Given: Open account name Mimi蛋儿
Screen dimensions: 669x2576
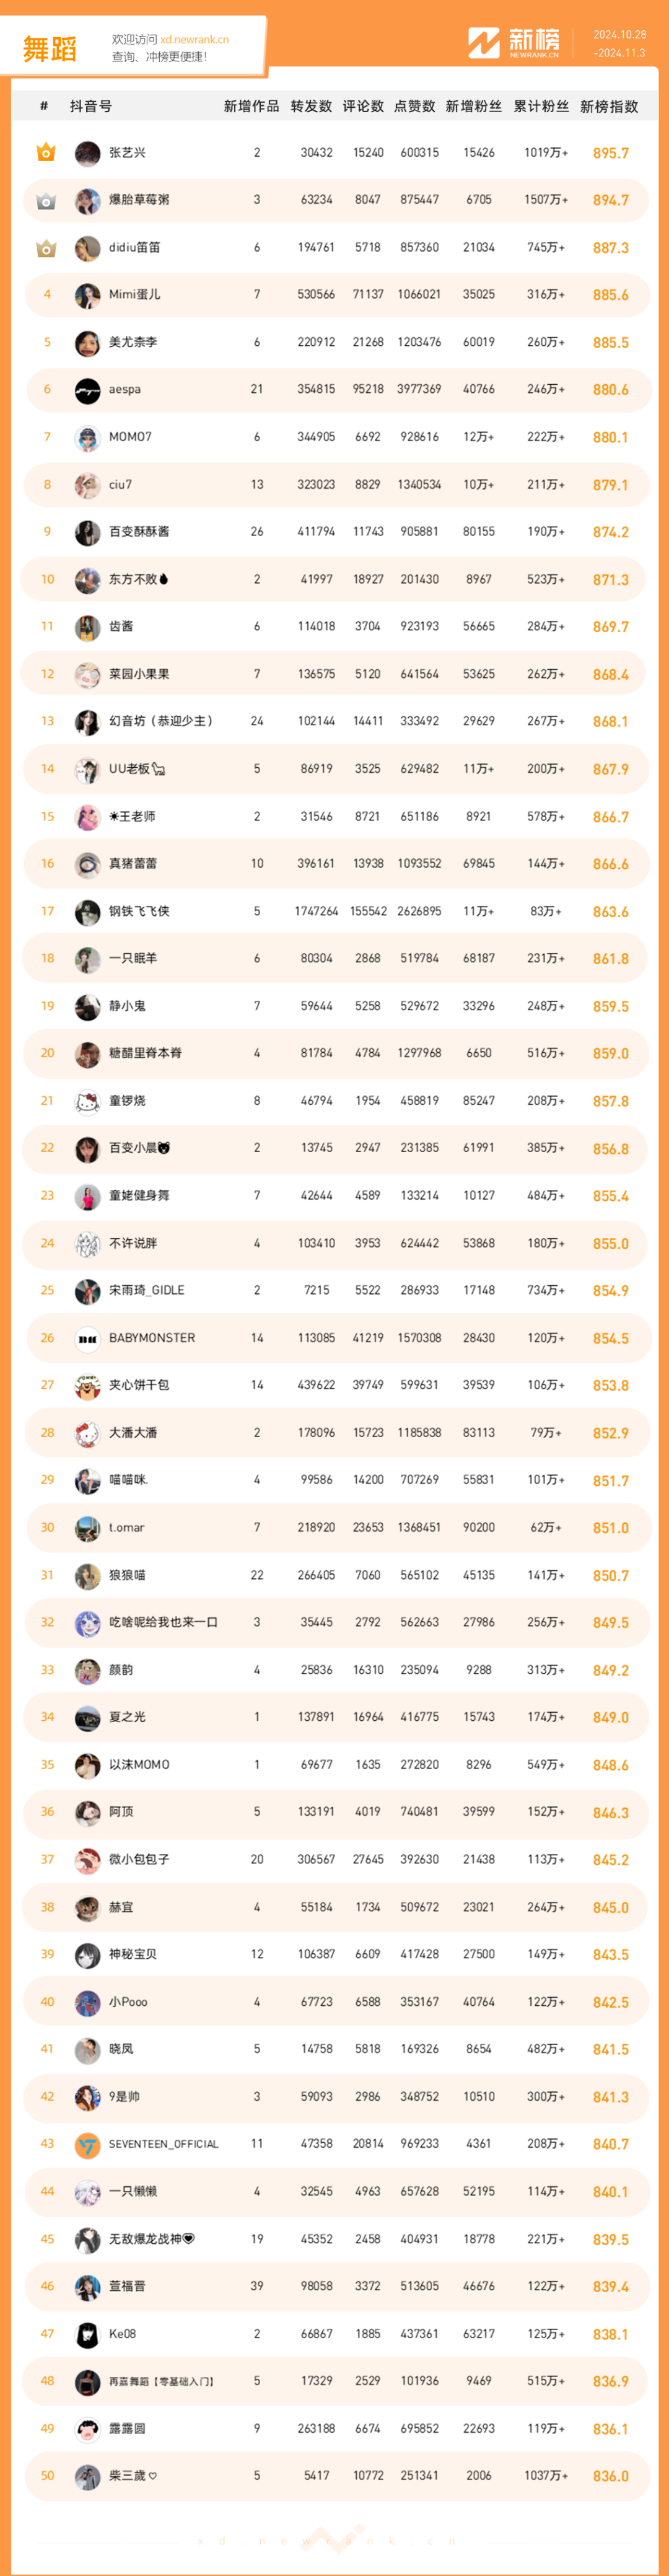Looking at the screenshot, I should pyautogui.click(x=134, y=295).
